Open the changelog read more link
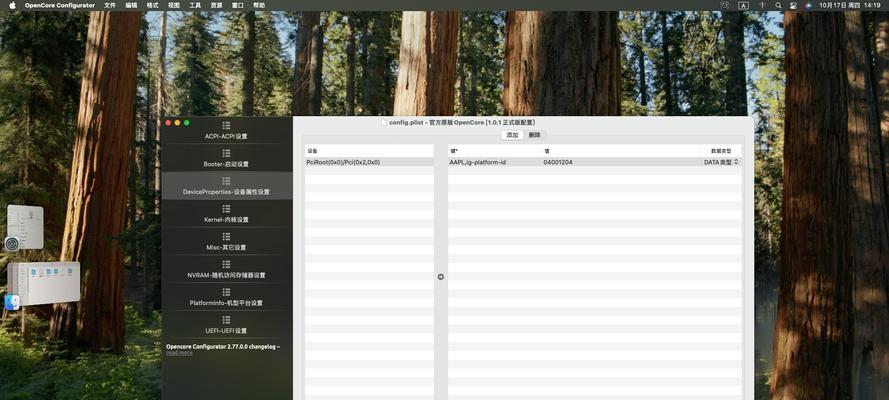This screenshot has width=889, height=400. [x=179, y=353]
